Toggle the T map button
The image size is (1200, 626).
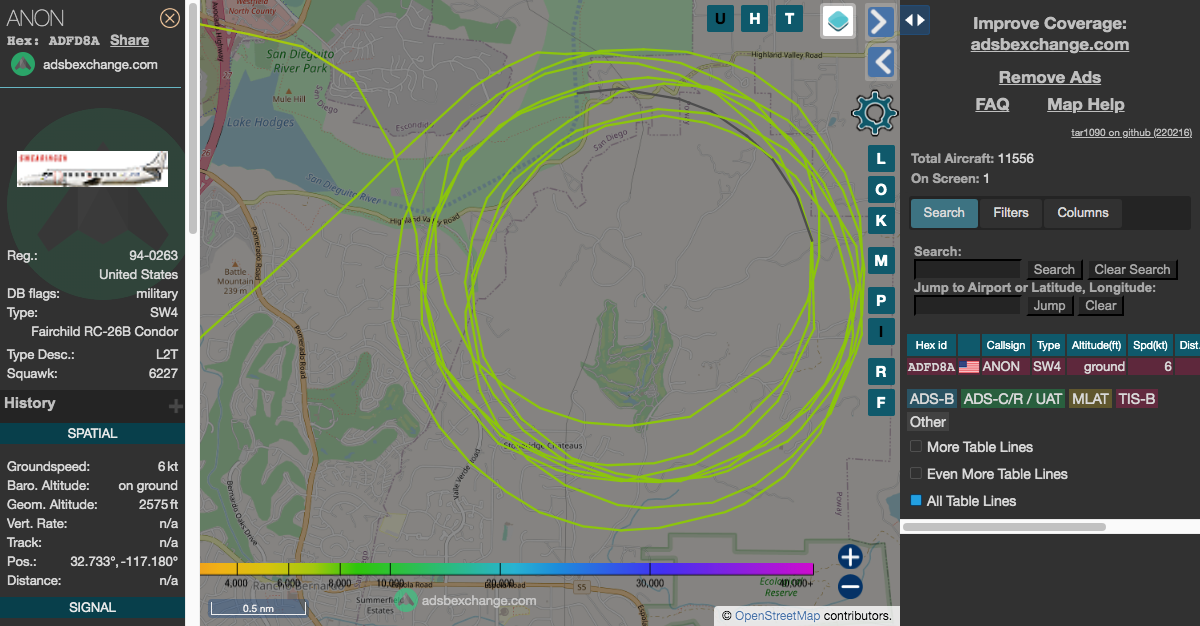pos(790,18)
